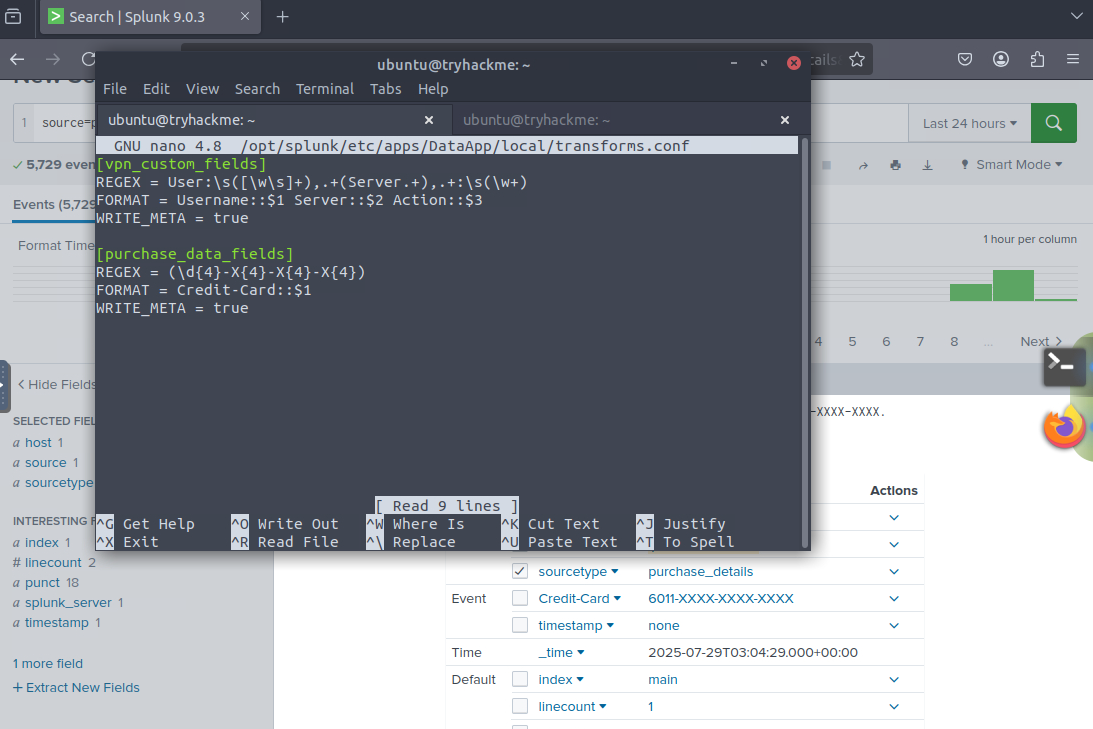1093x729 pixels.
Task: Check the Credit-Card field checkbox
Action: [520, 599]
